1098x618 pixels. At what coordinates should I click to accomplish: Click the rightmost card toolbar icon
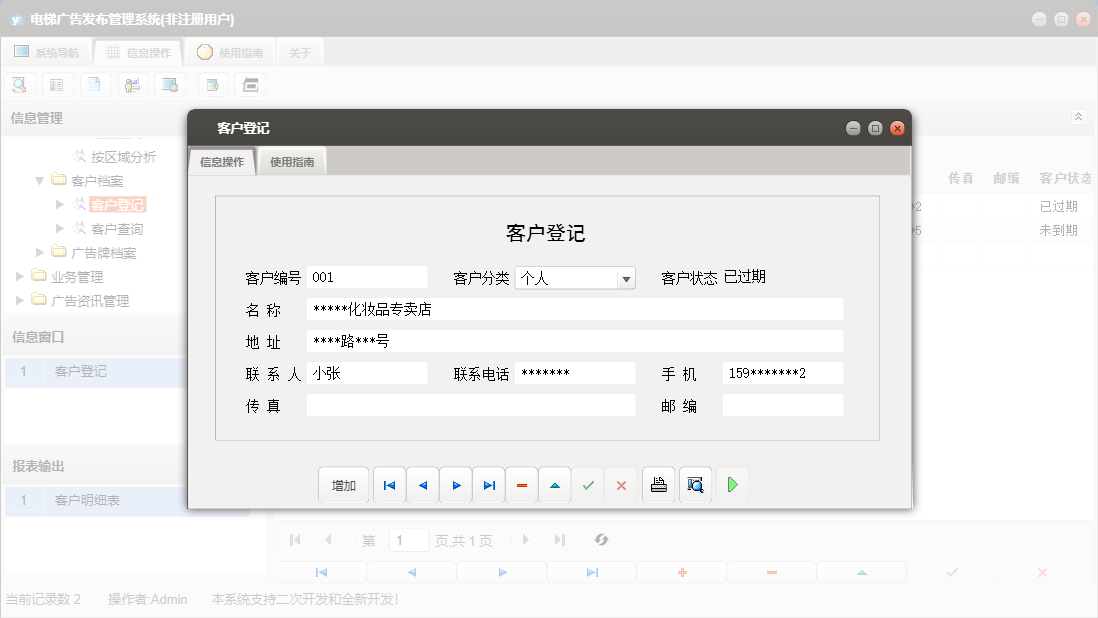[x=250, y=84]
